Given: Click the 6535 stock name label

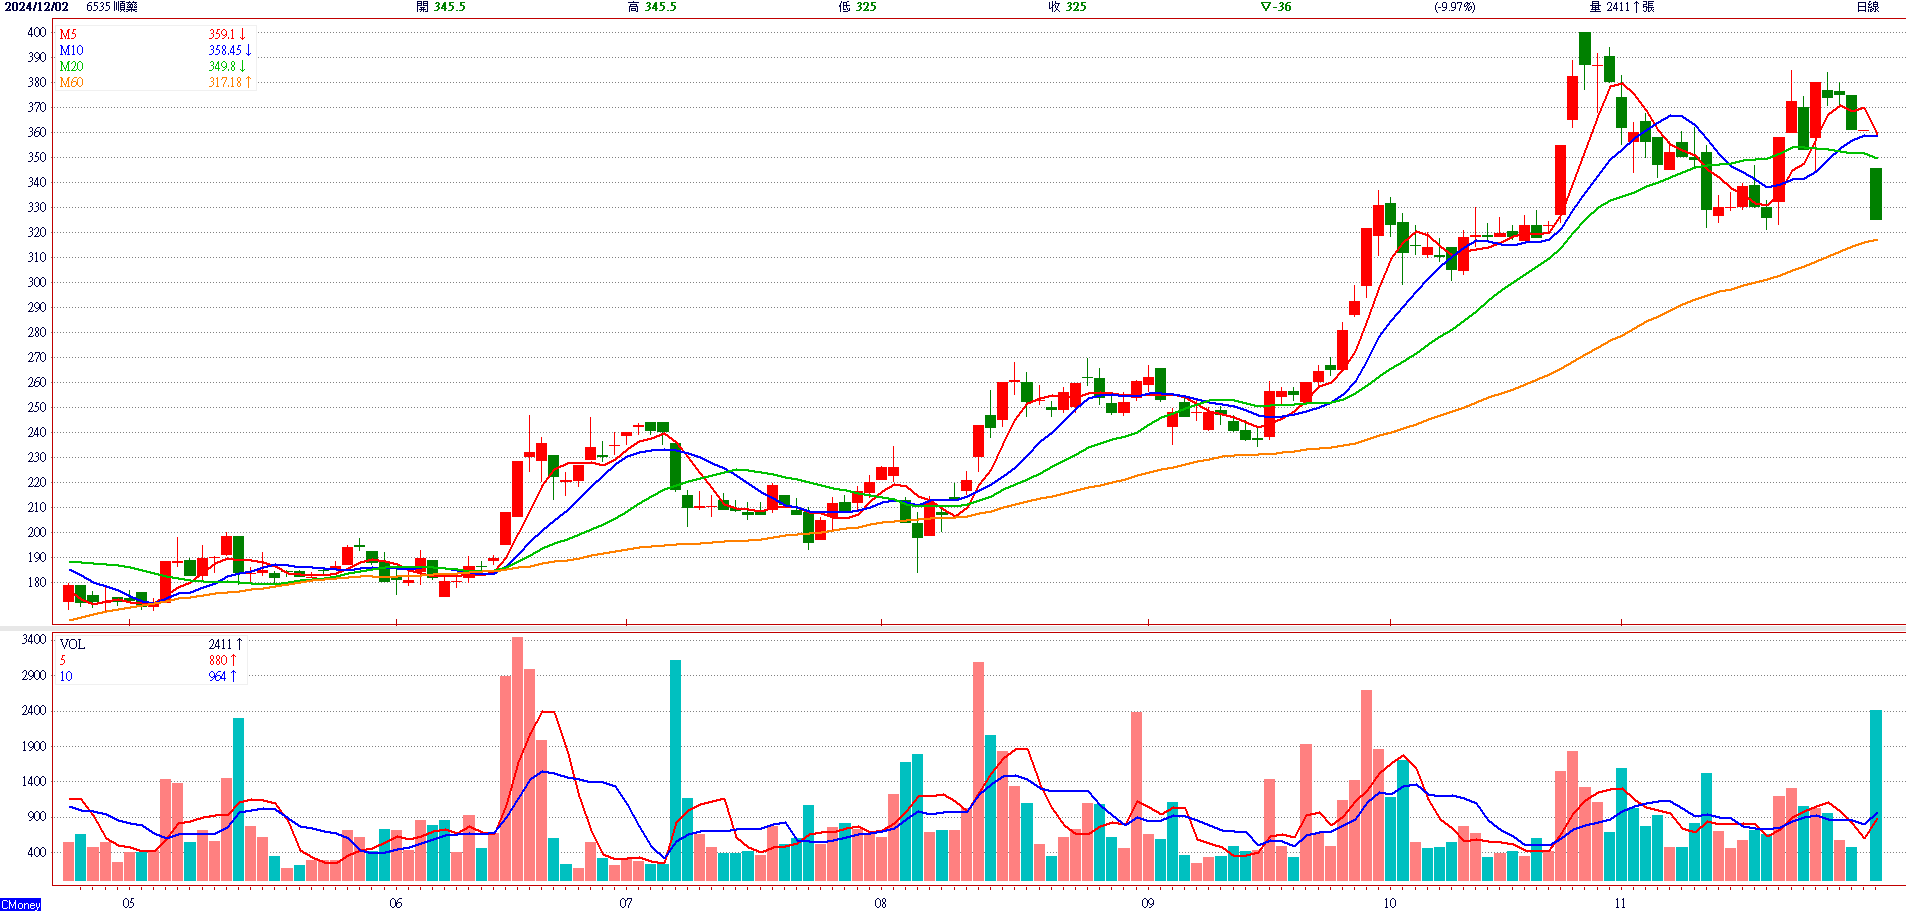Looking at the screenshot, I should tap(112, 7).
